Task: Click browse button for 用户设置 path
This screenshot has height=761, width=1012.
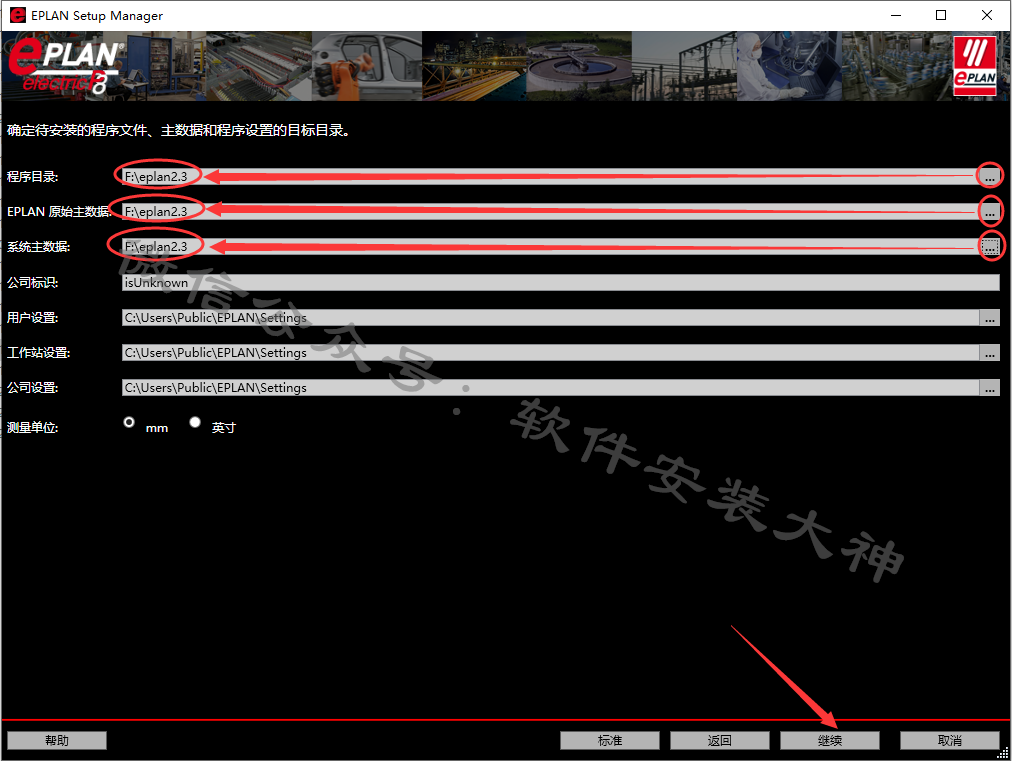Action: click(x=989, y=318)
